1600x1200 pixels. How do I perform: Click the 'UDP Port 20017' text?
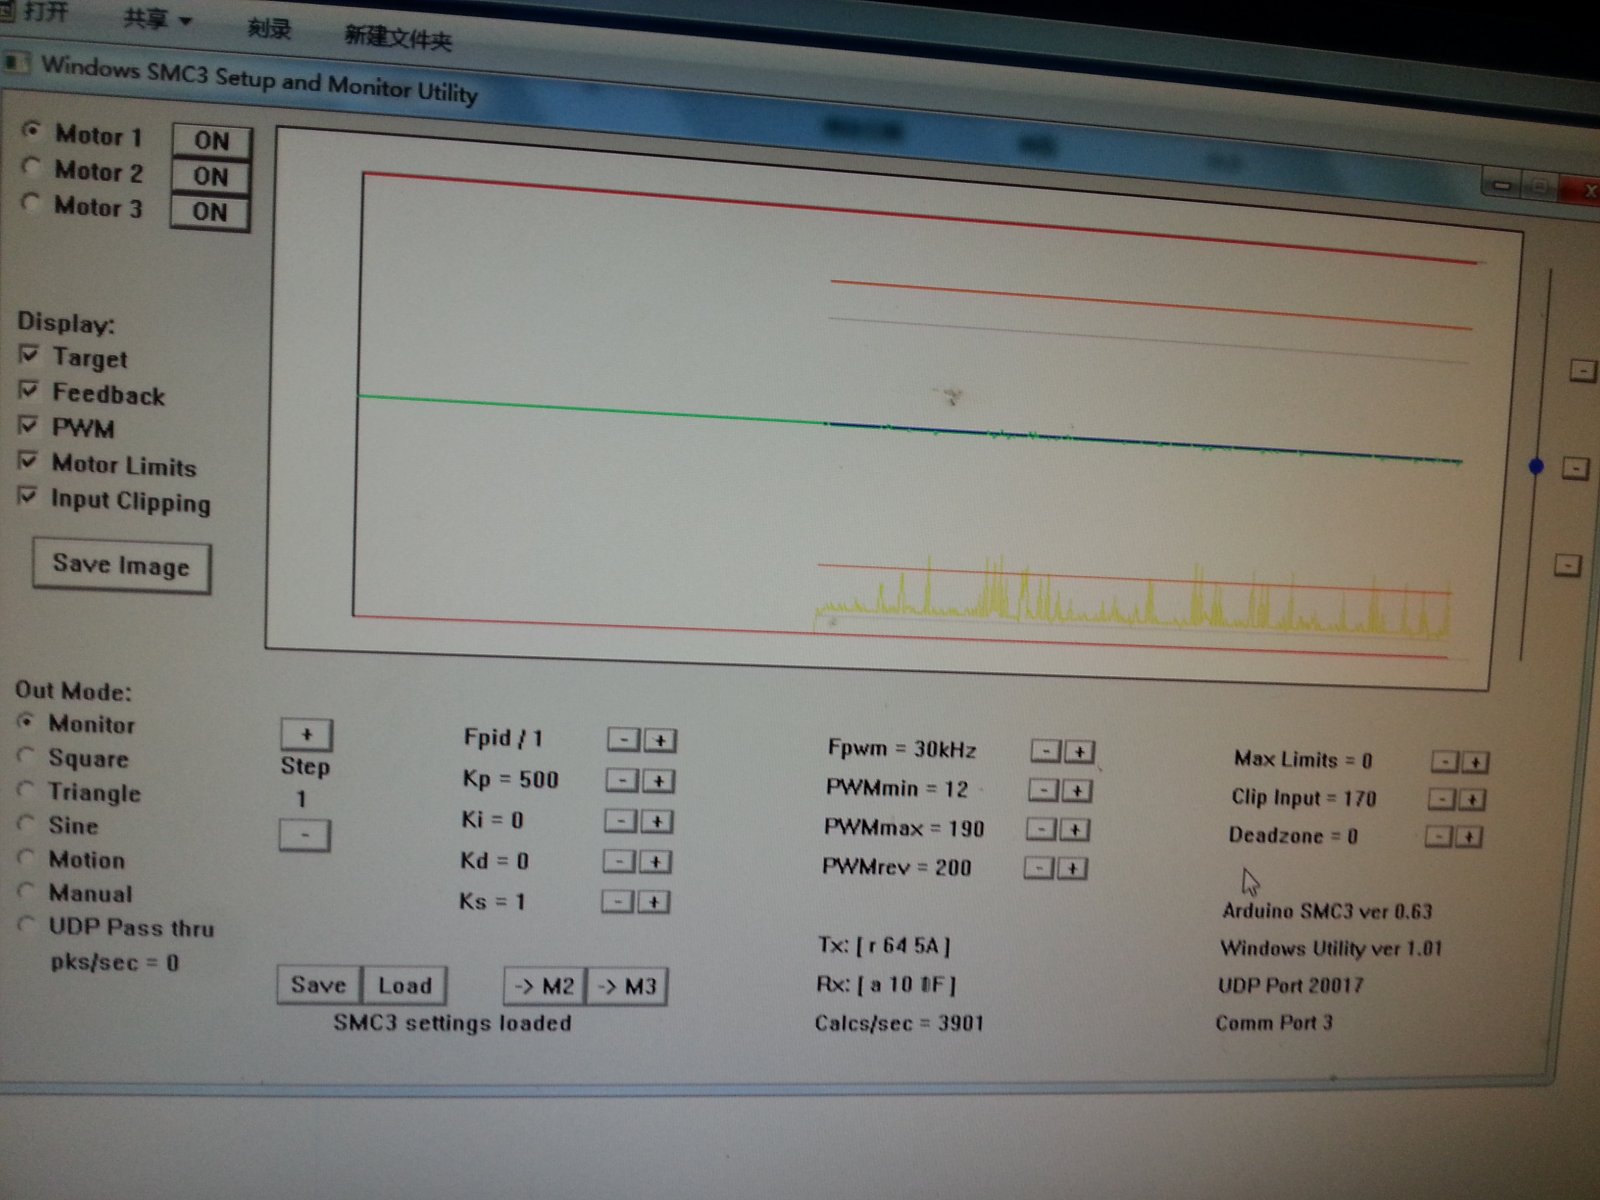1290,985
